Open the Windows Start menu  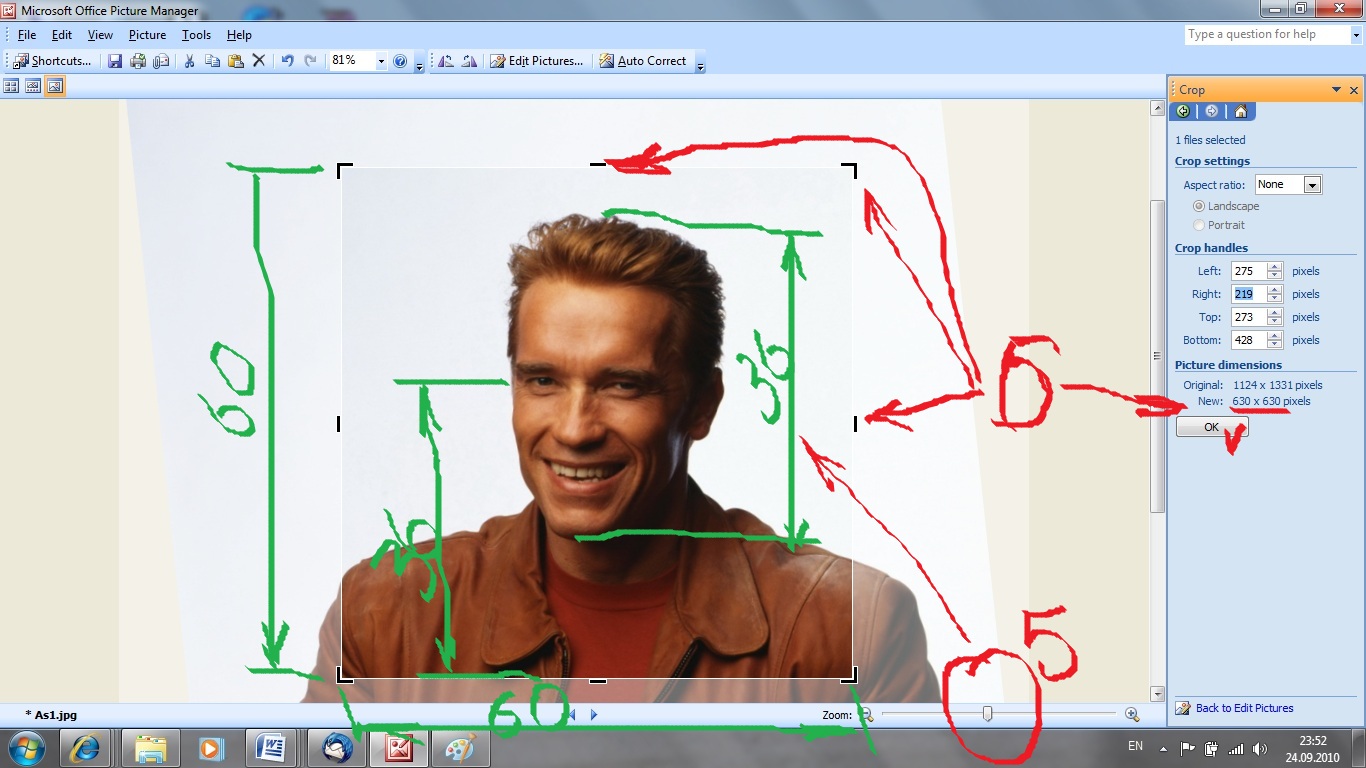(26, 748)
